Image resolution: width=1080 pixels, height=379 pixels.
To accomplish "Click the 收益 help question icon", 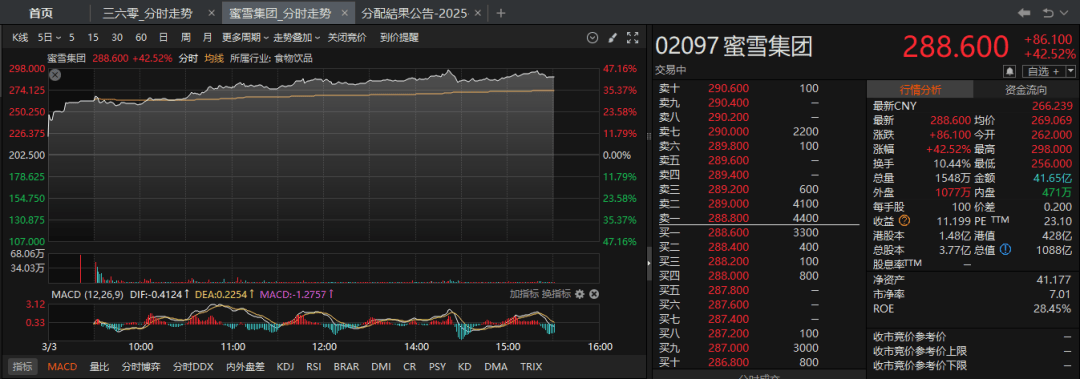I will (x=904, y=221).
